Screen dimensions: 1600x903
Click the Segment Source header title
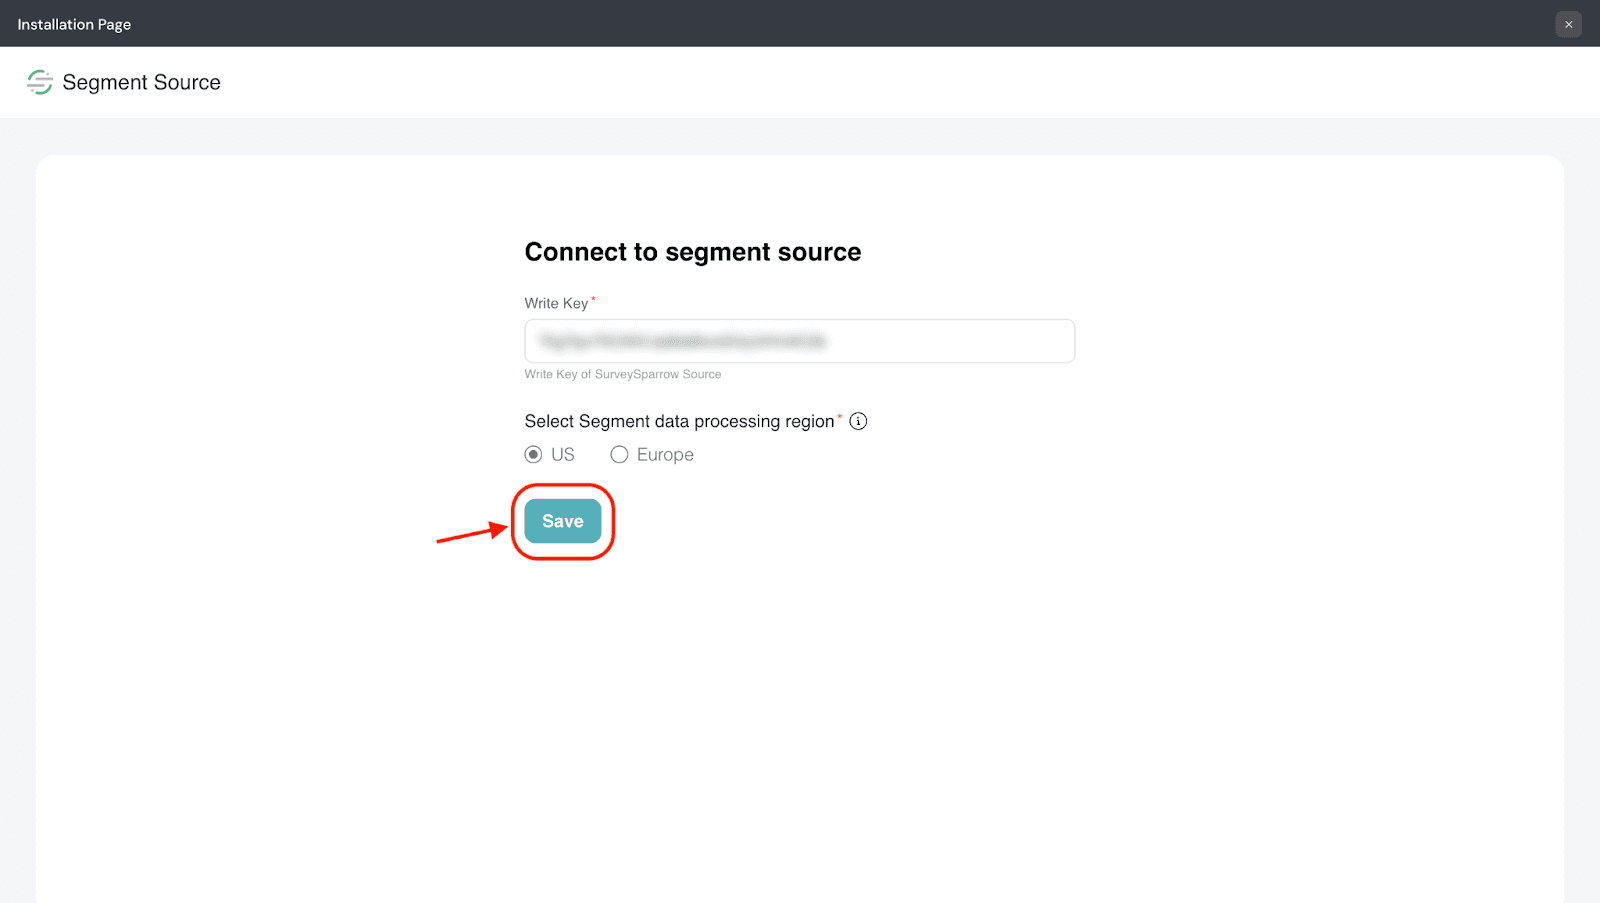pyautogui.click(x=141, y=82)
